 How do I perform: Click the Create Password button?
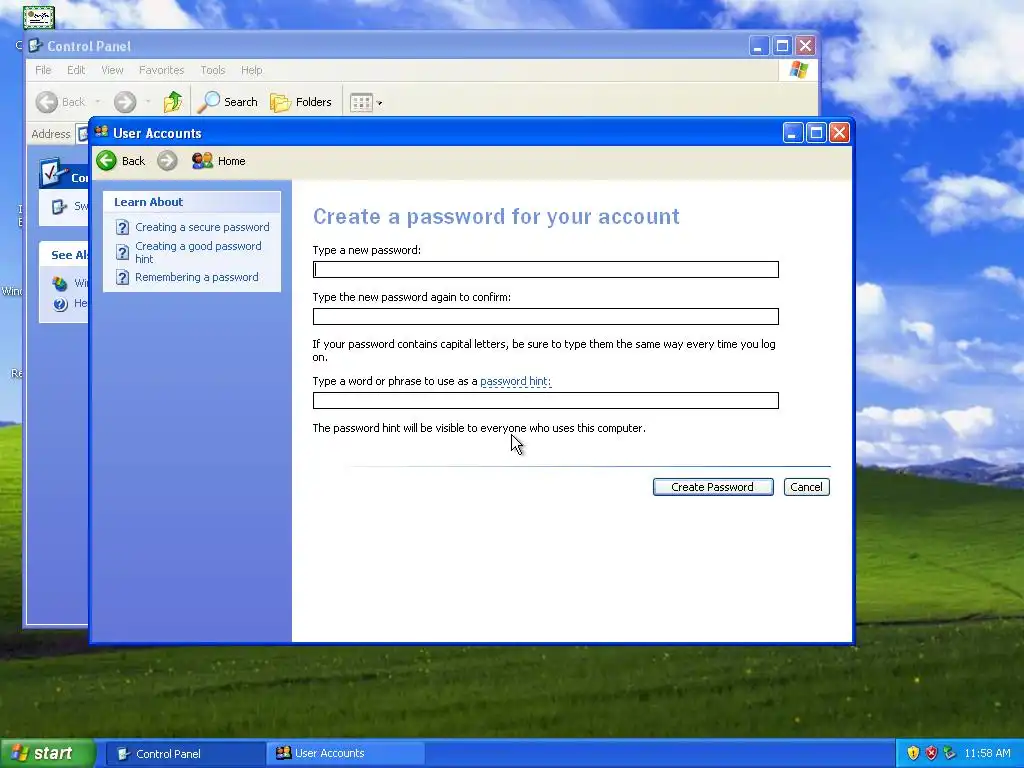click(713, 487)
